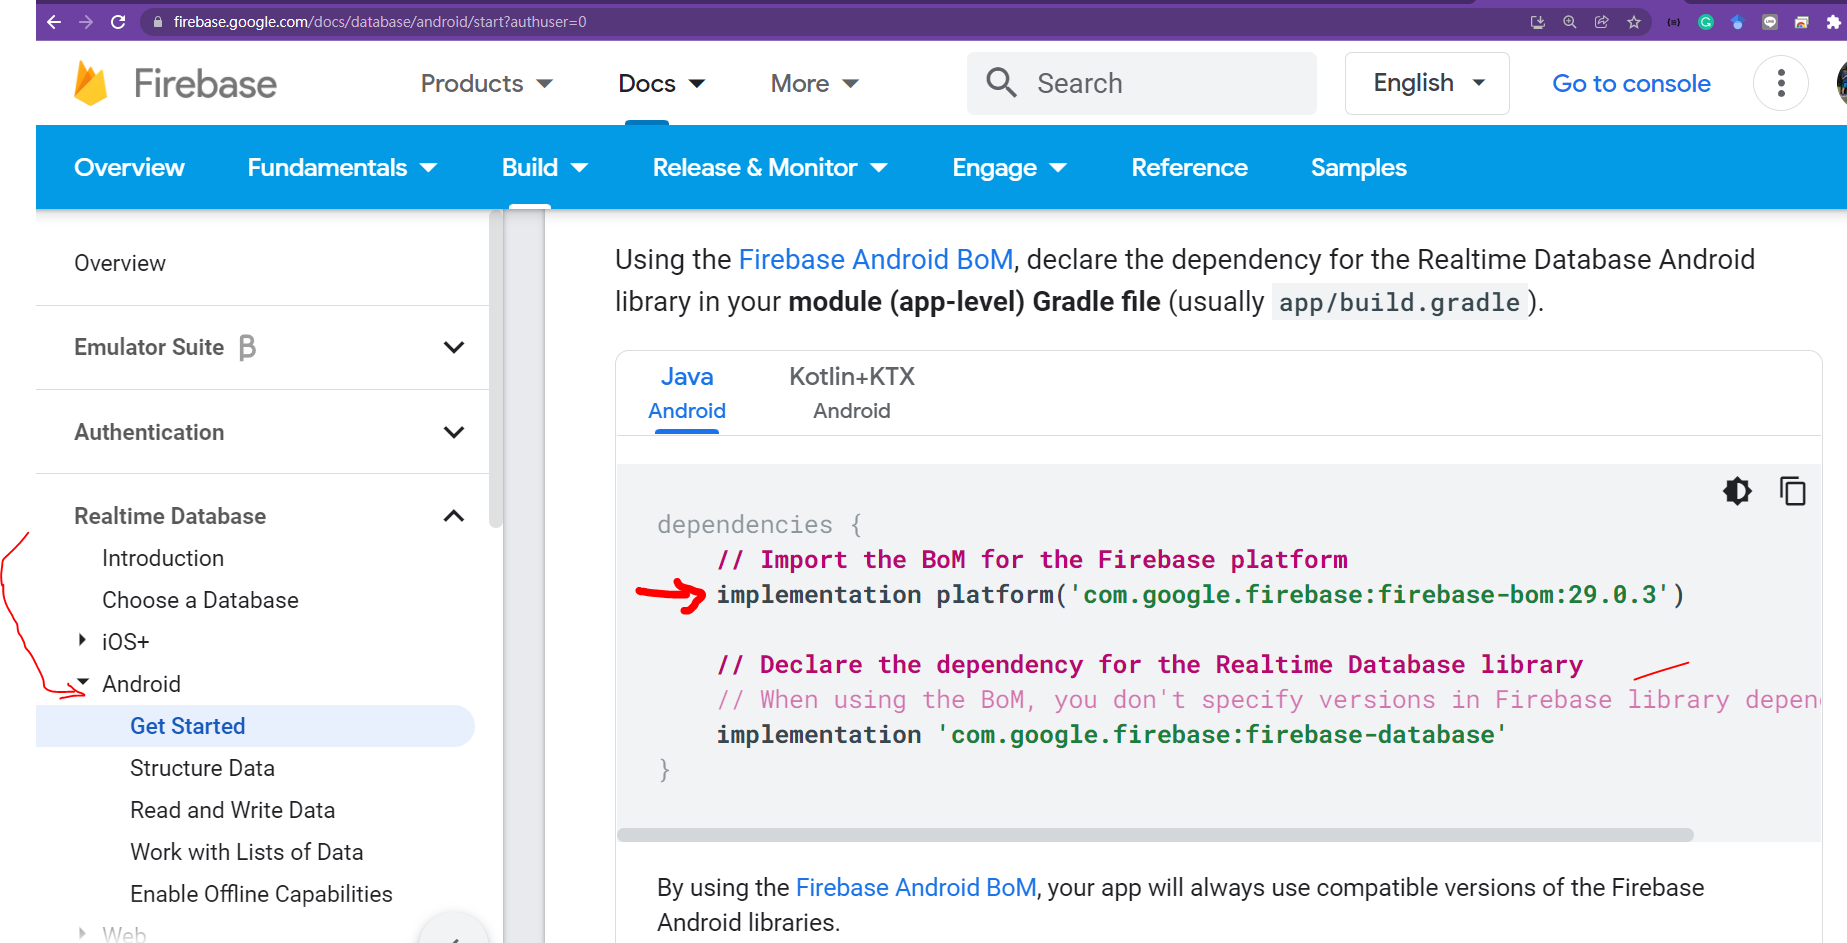Click the search magnifier icon
The height and width of the screenshot is (943, 1847).
point(1001,83)
